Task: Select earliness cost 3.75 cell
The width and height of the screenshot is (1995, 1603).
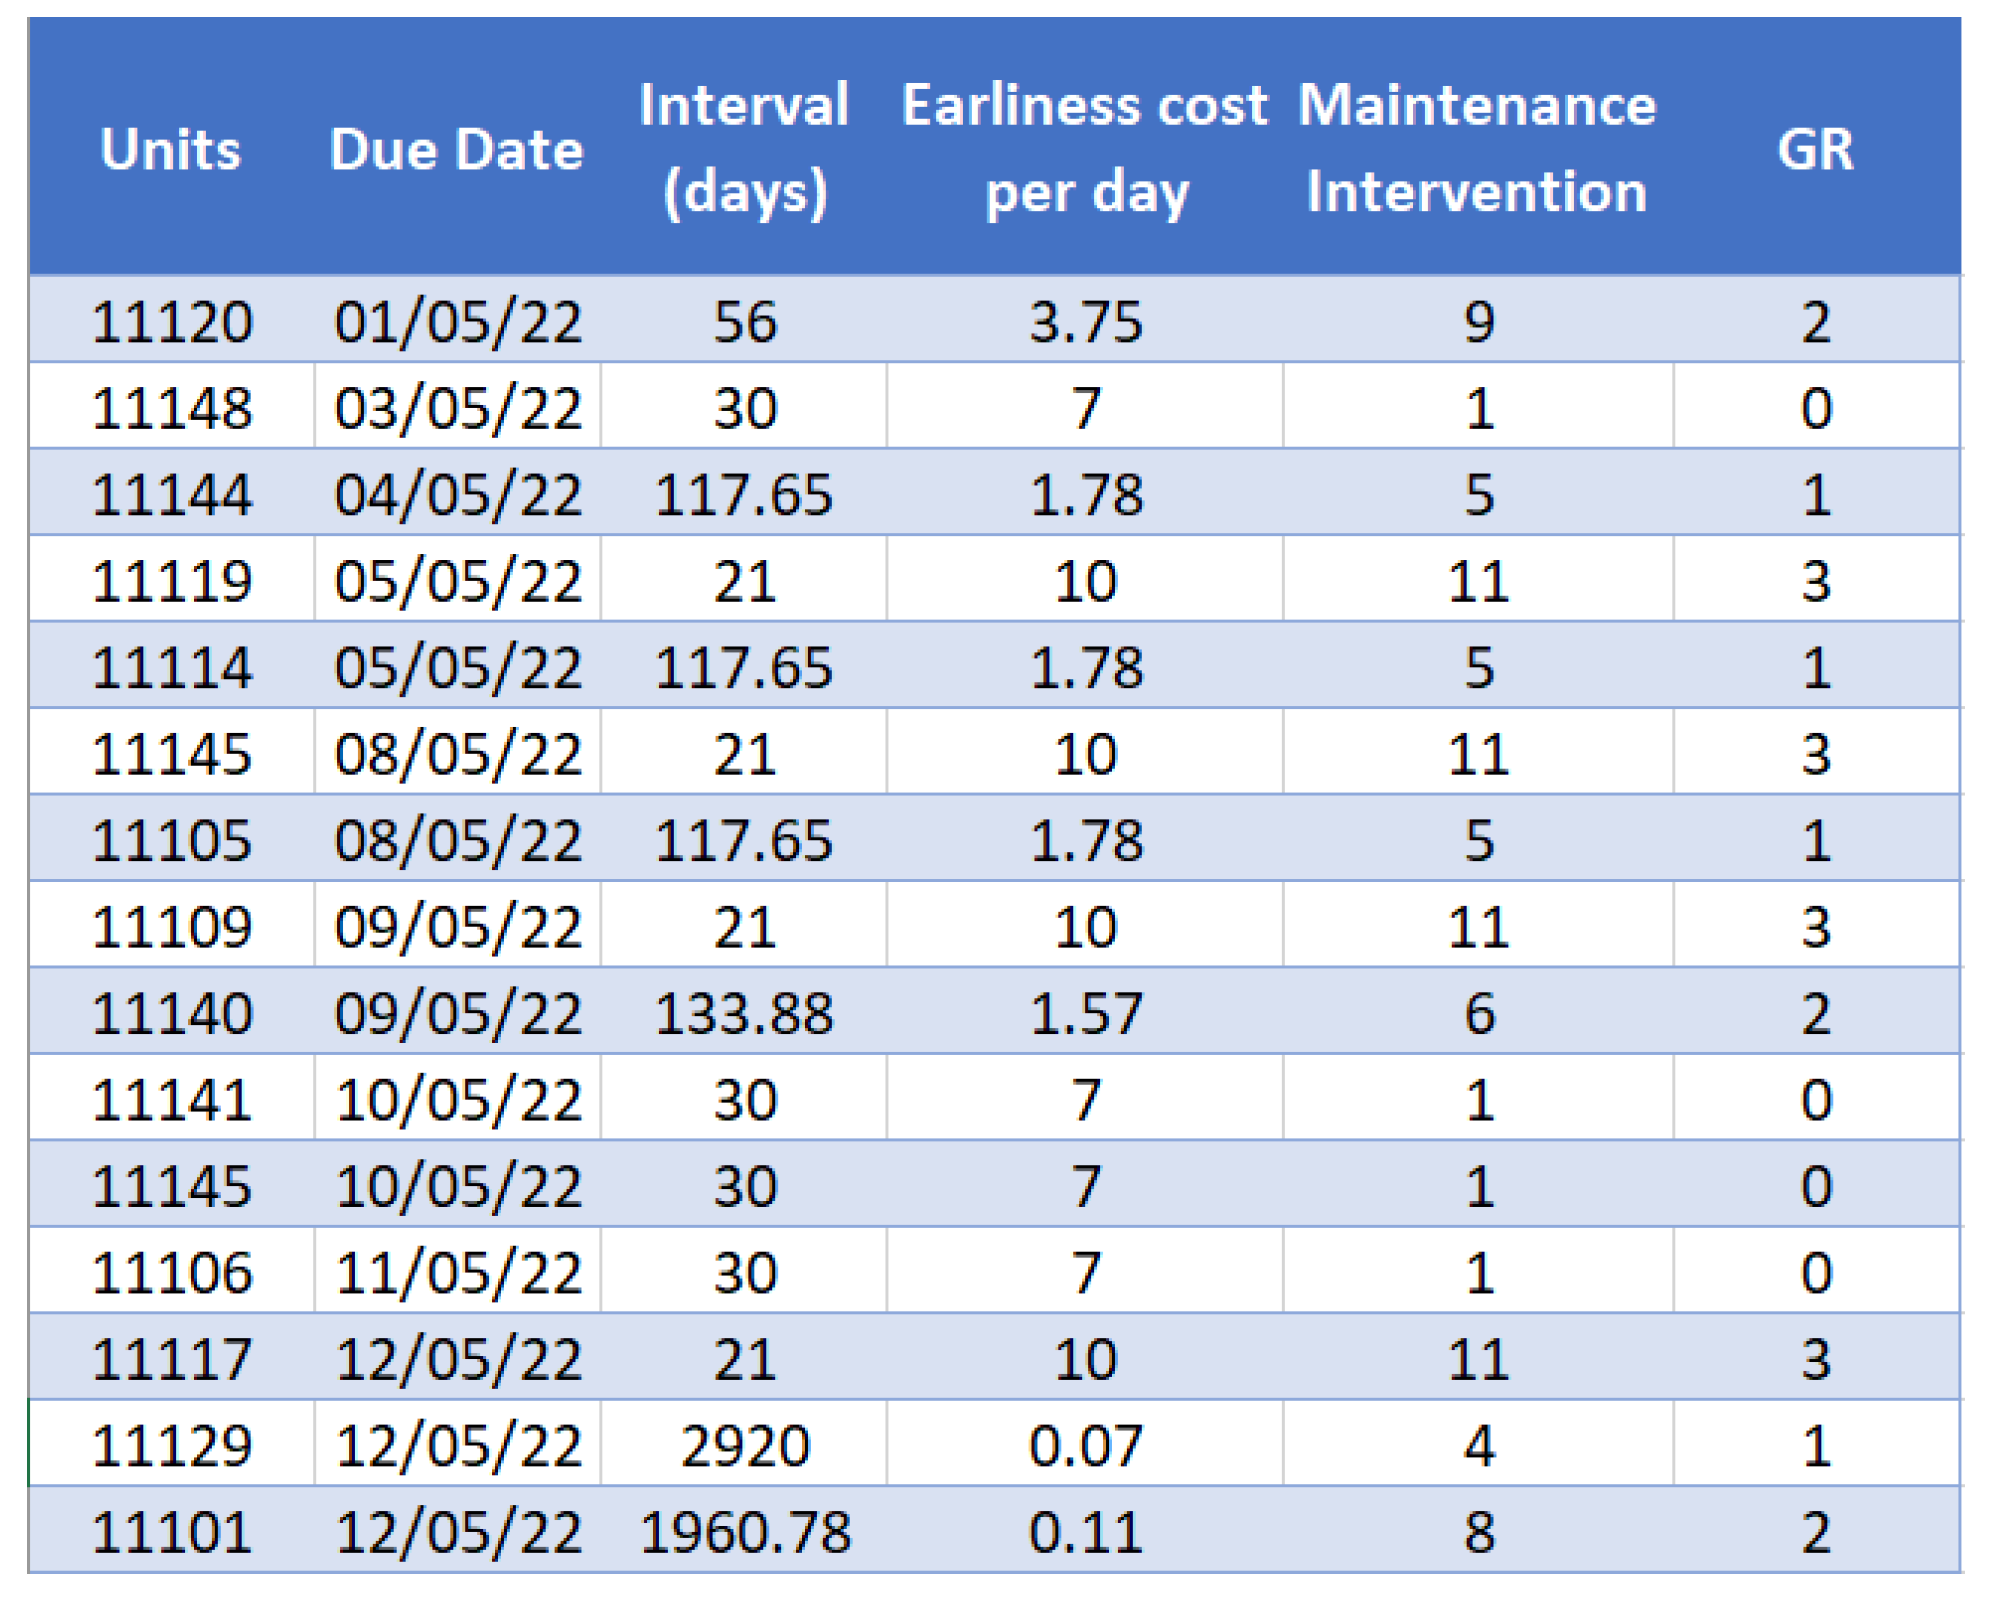Action: [x=1085, y=322]
